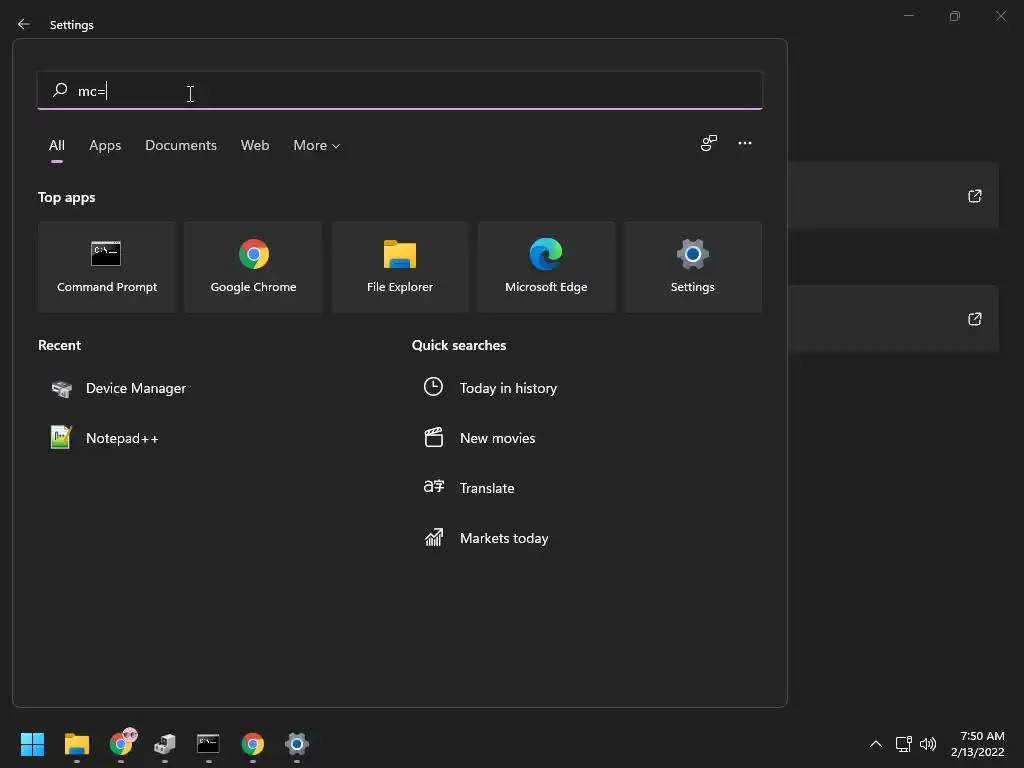Open second external link icon in Settings window

click(974, 319)
